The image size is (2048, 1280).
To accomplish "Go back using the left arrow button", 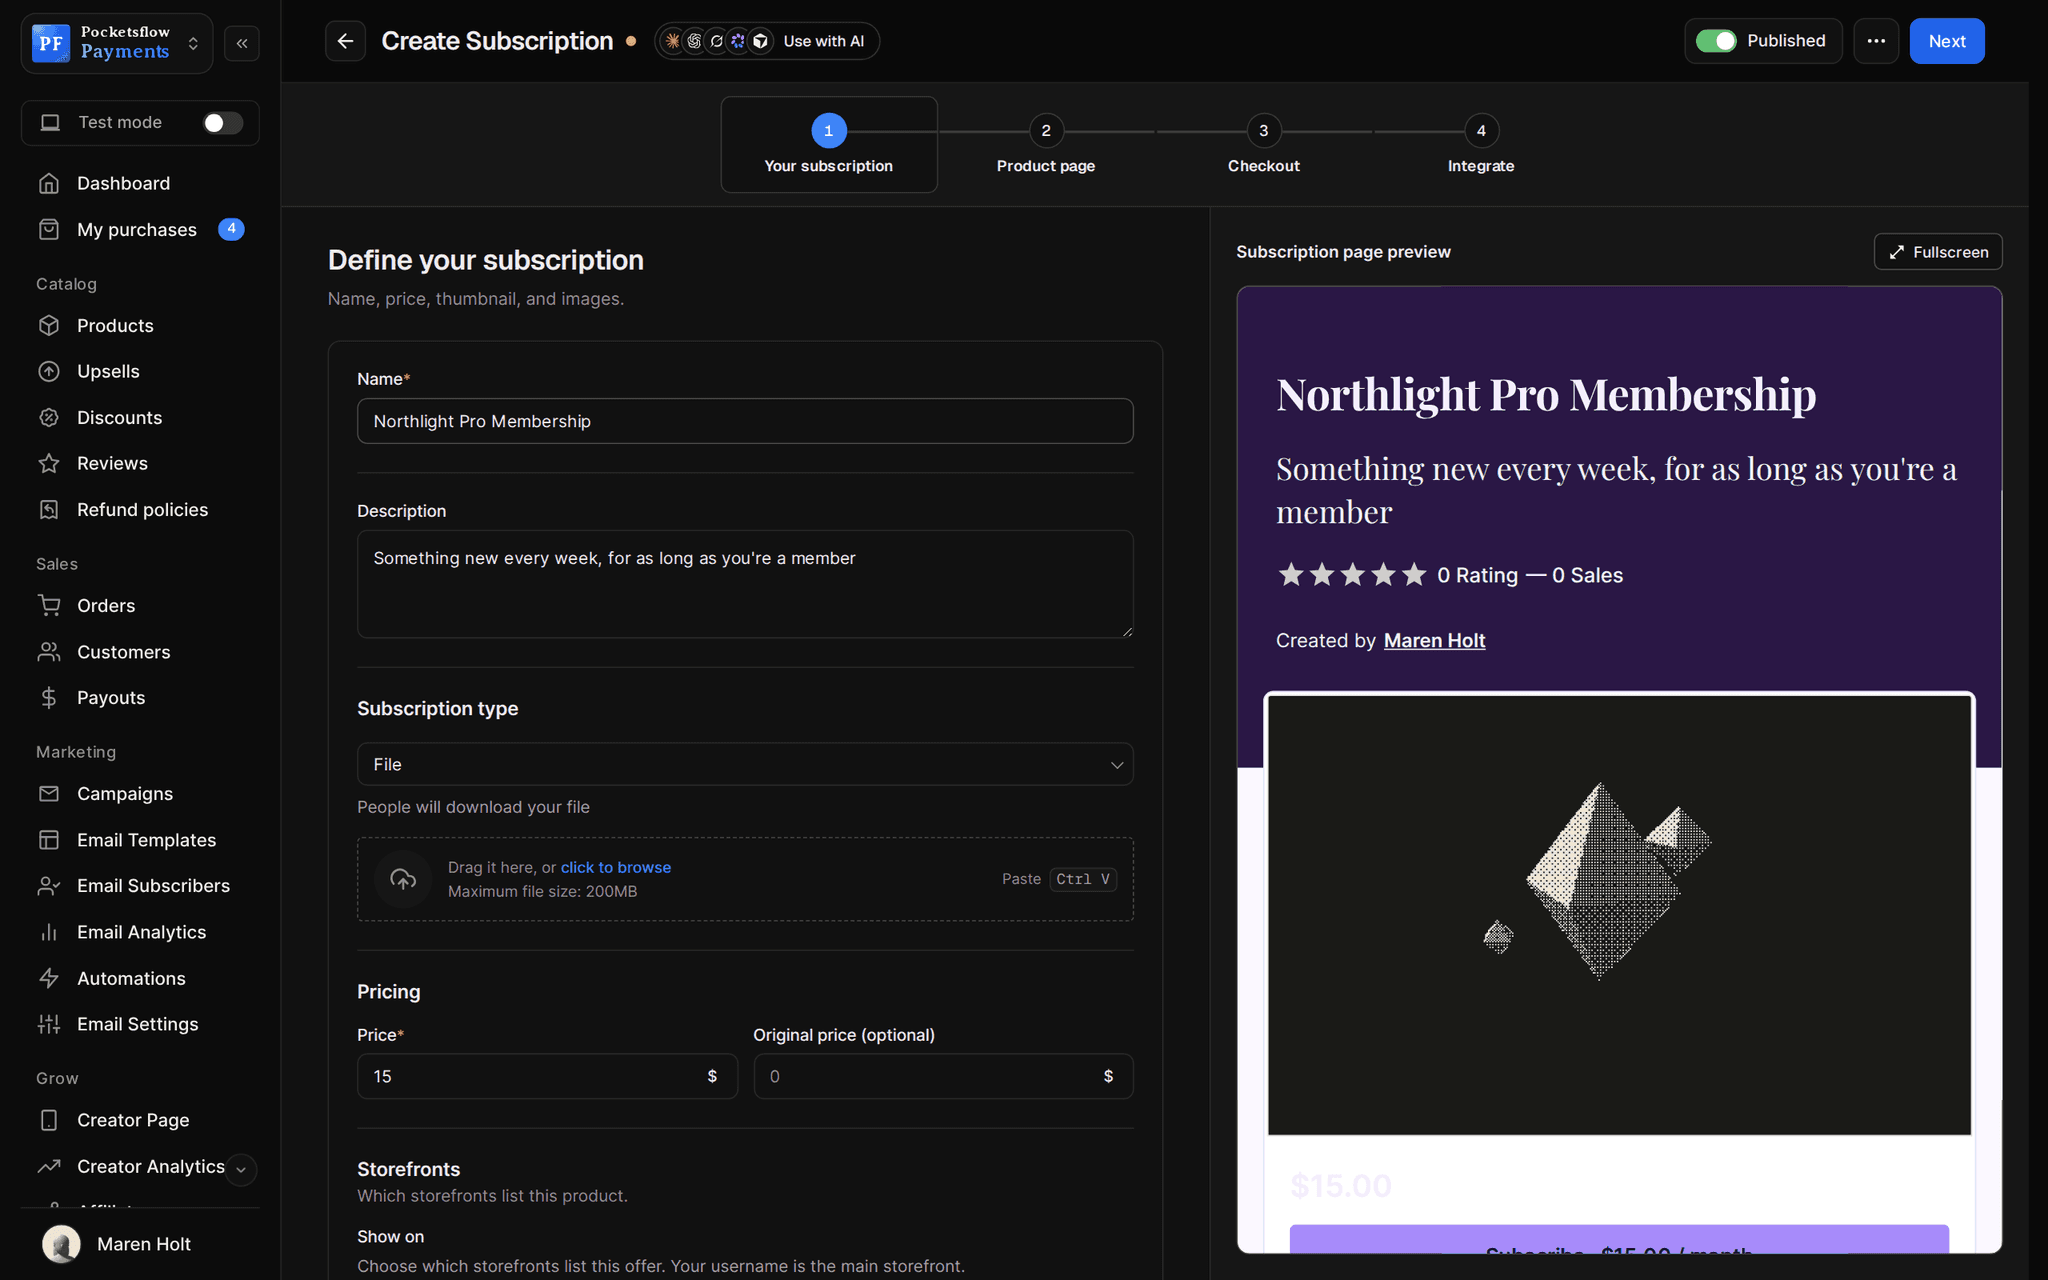I will click(x=345, y=41).
